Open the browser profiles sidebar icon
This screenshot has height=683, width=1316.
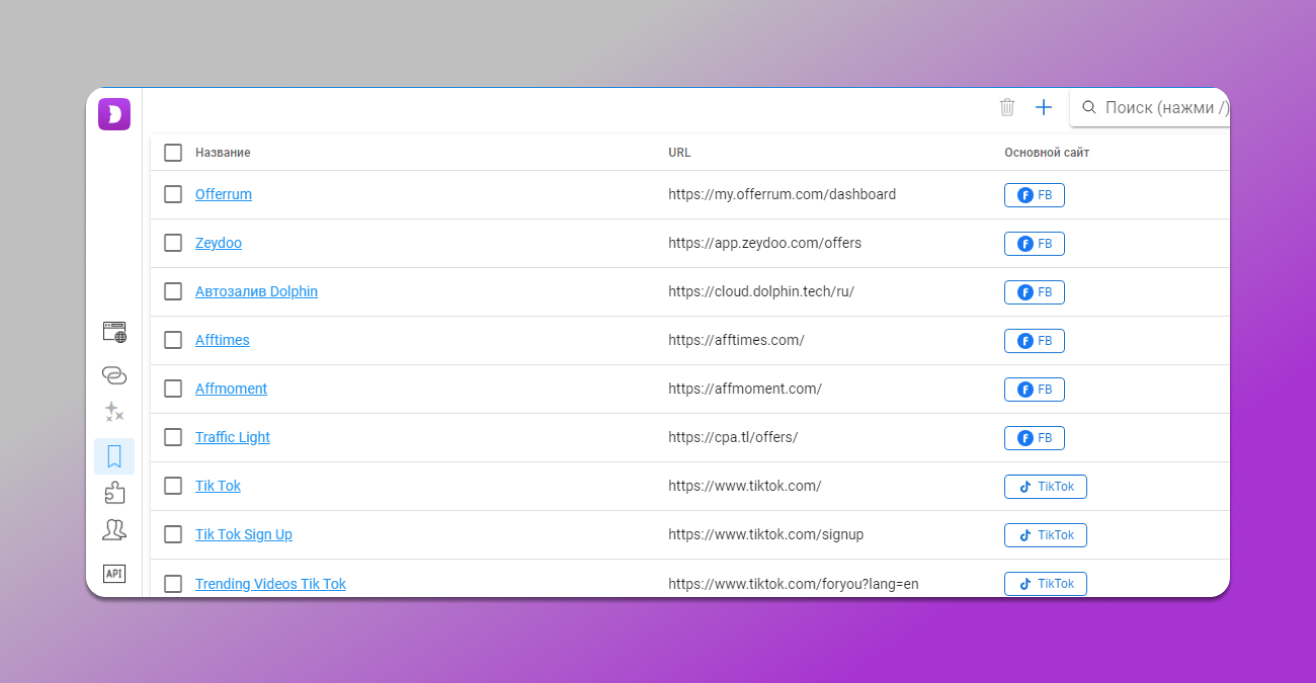(114, 332)
